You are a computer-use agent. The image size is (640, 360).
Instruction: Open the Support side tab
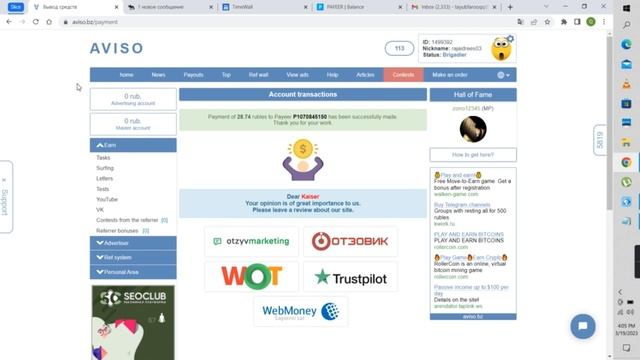point(6,197)
